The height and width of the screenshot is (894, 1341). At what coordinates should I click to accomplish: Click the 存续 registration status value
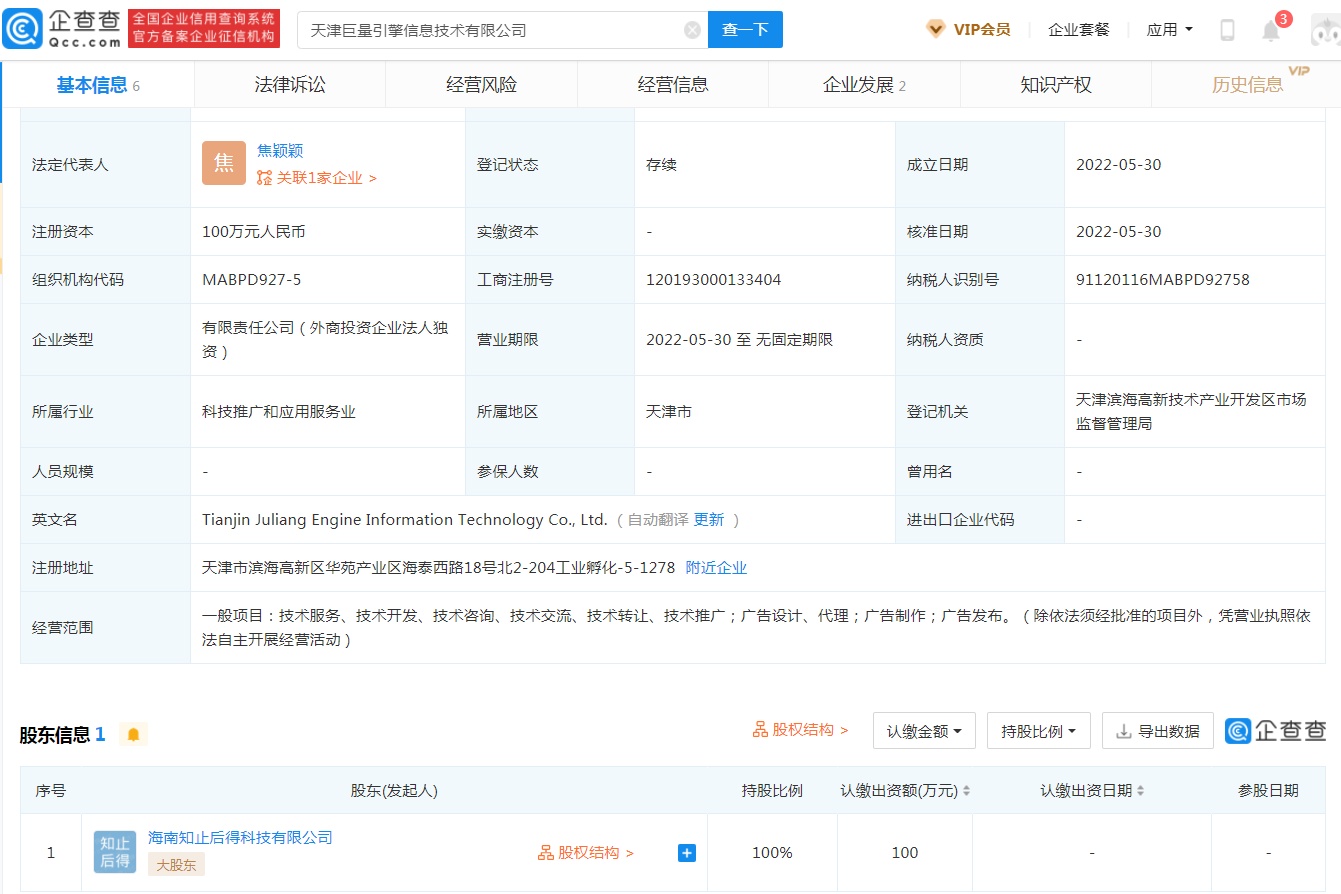pos(662,164)
